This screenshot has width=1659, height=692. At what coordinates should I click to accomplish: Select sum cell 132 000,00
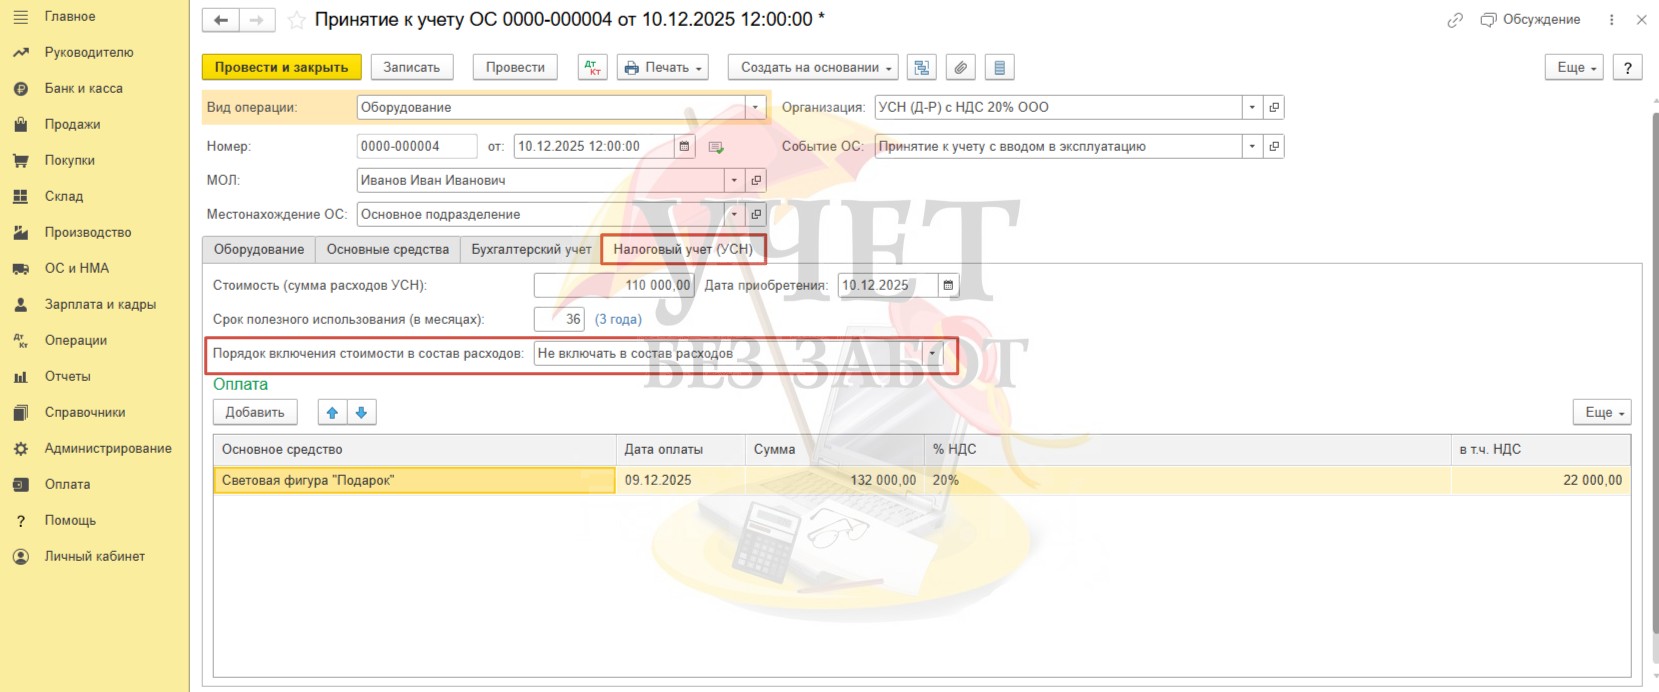point(835,480)
